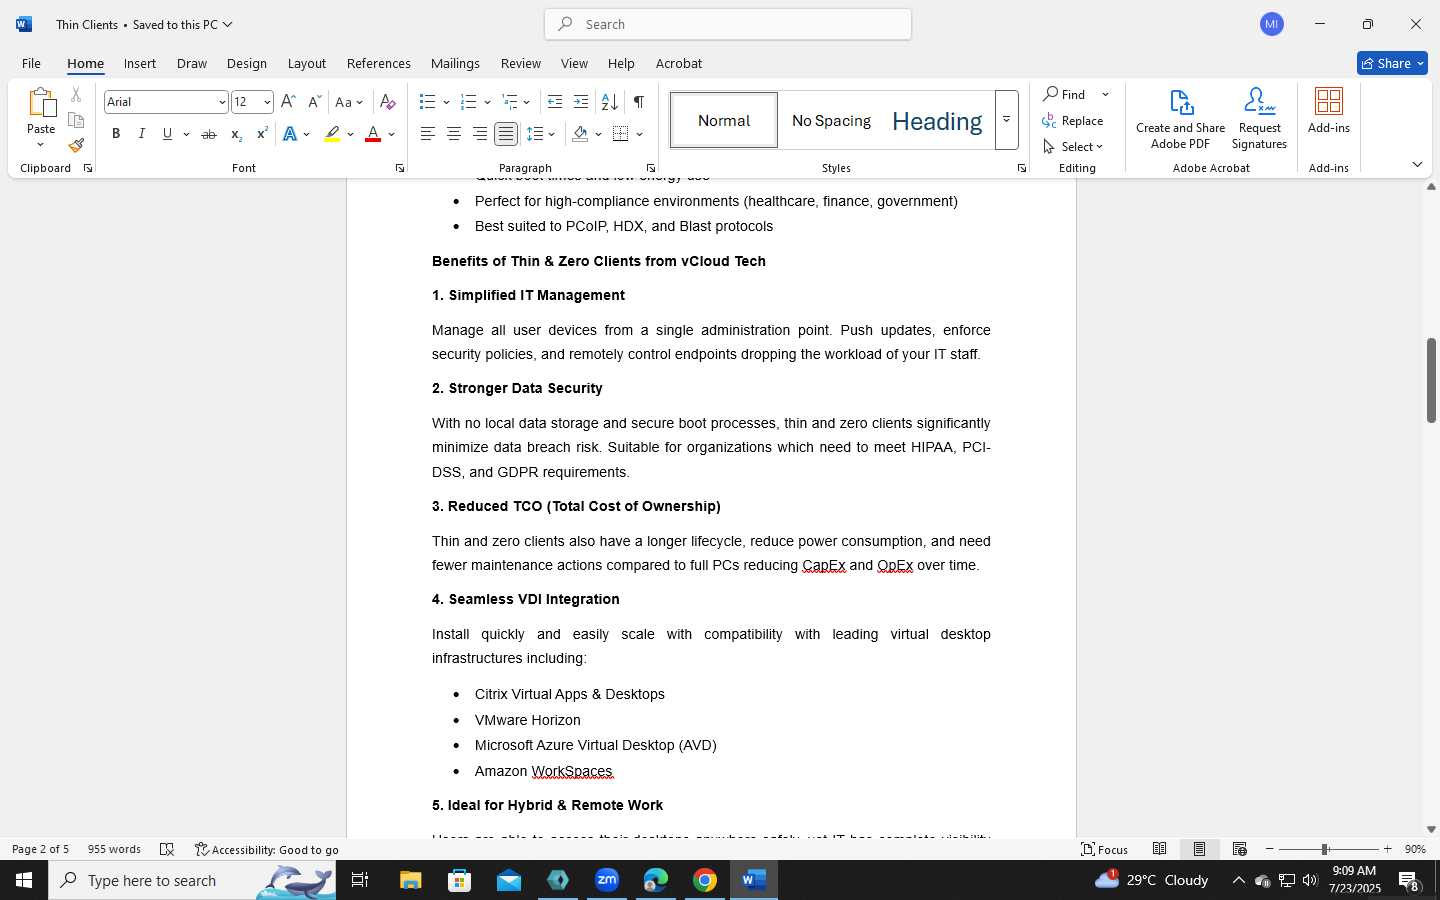
Task: Click Accessibility: Good to go status
Action: [267, 849]
